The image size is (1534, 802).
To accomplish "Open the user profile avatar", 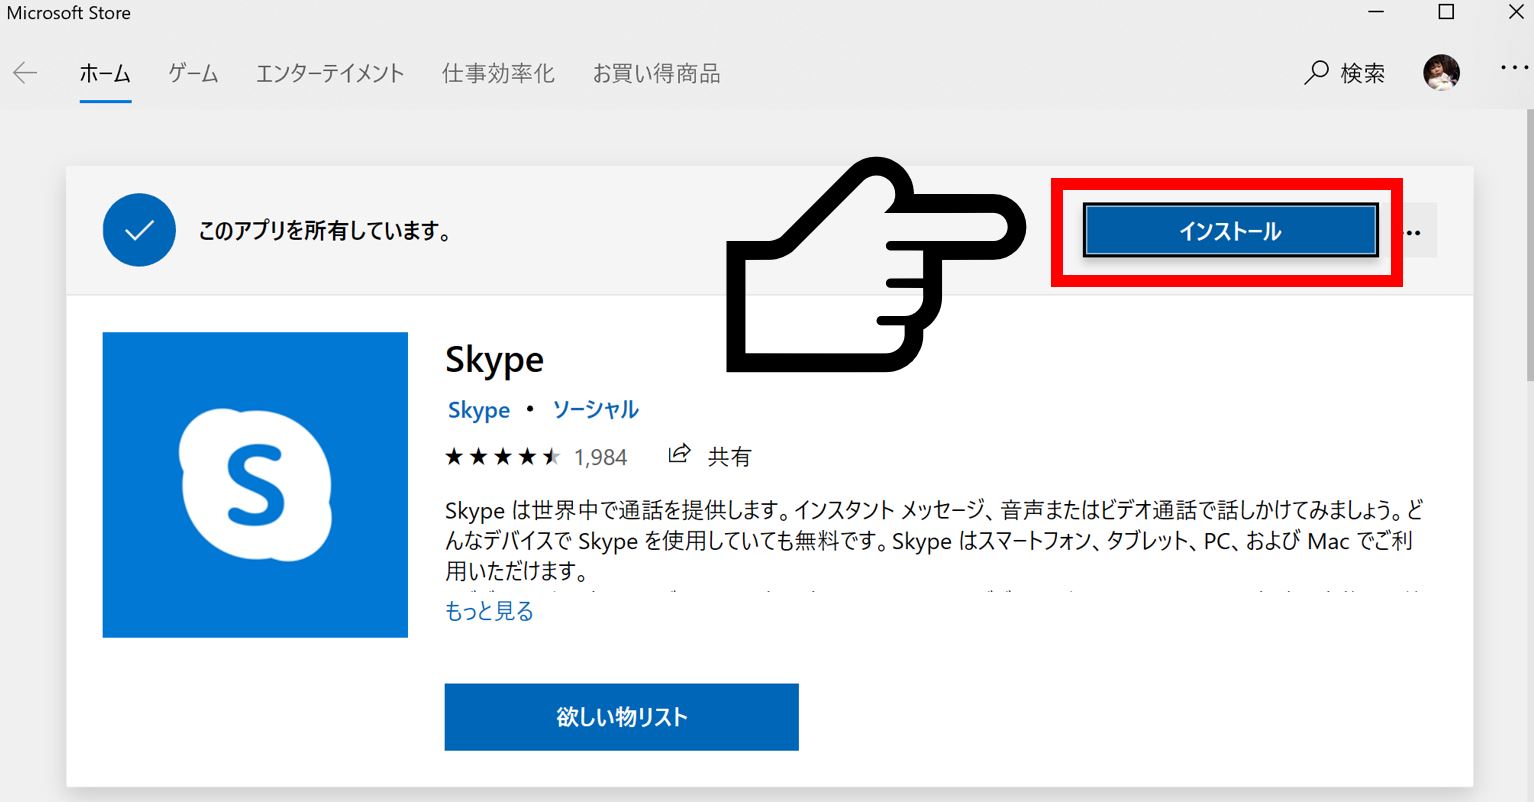I will 1441,72.
